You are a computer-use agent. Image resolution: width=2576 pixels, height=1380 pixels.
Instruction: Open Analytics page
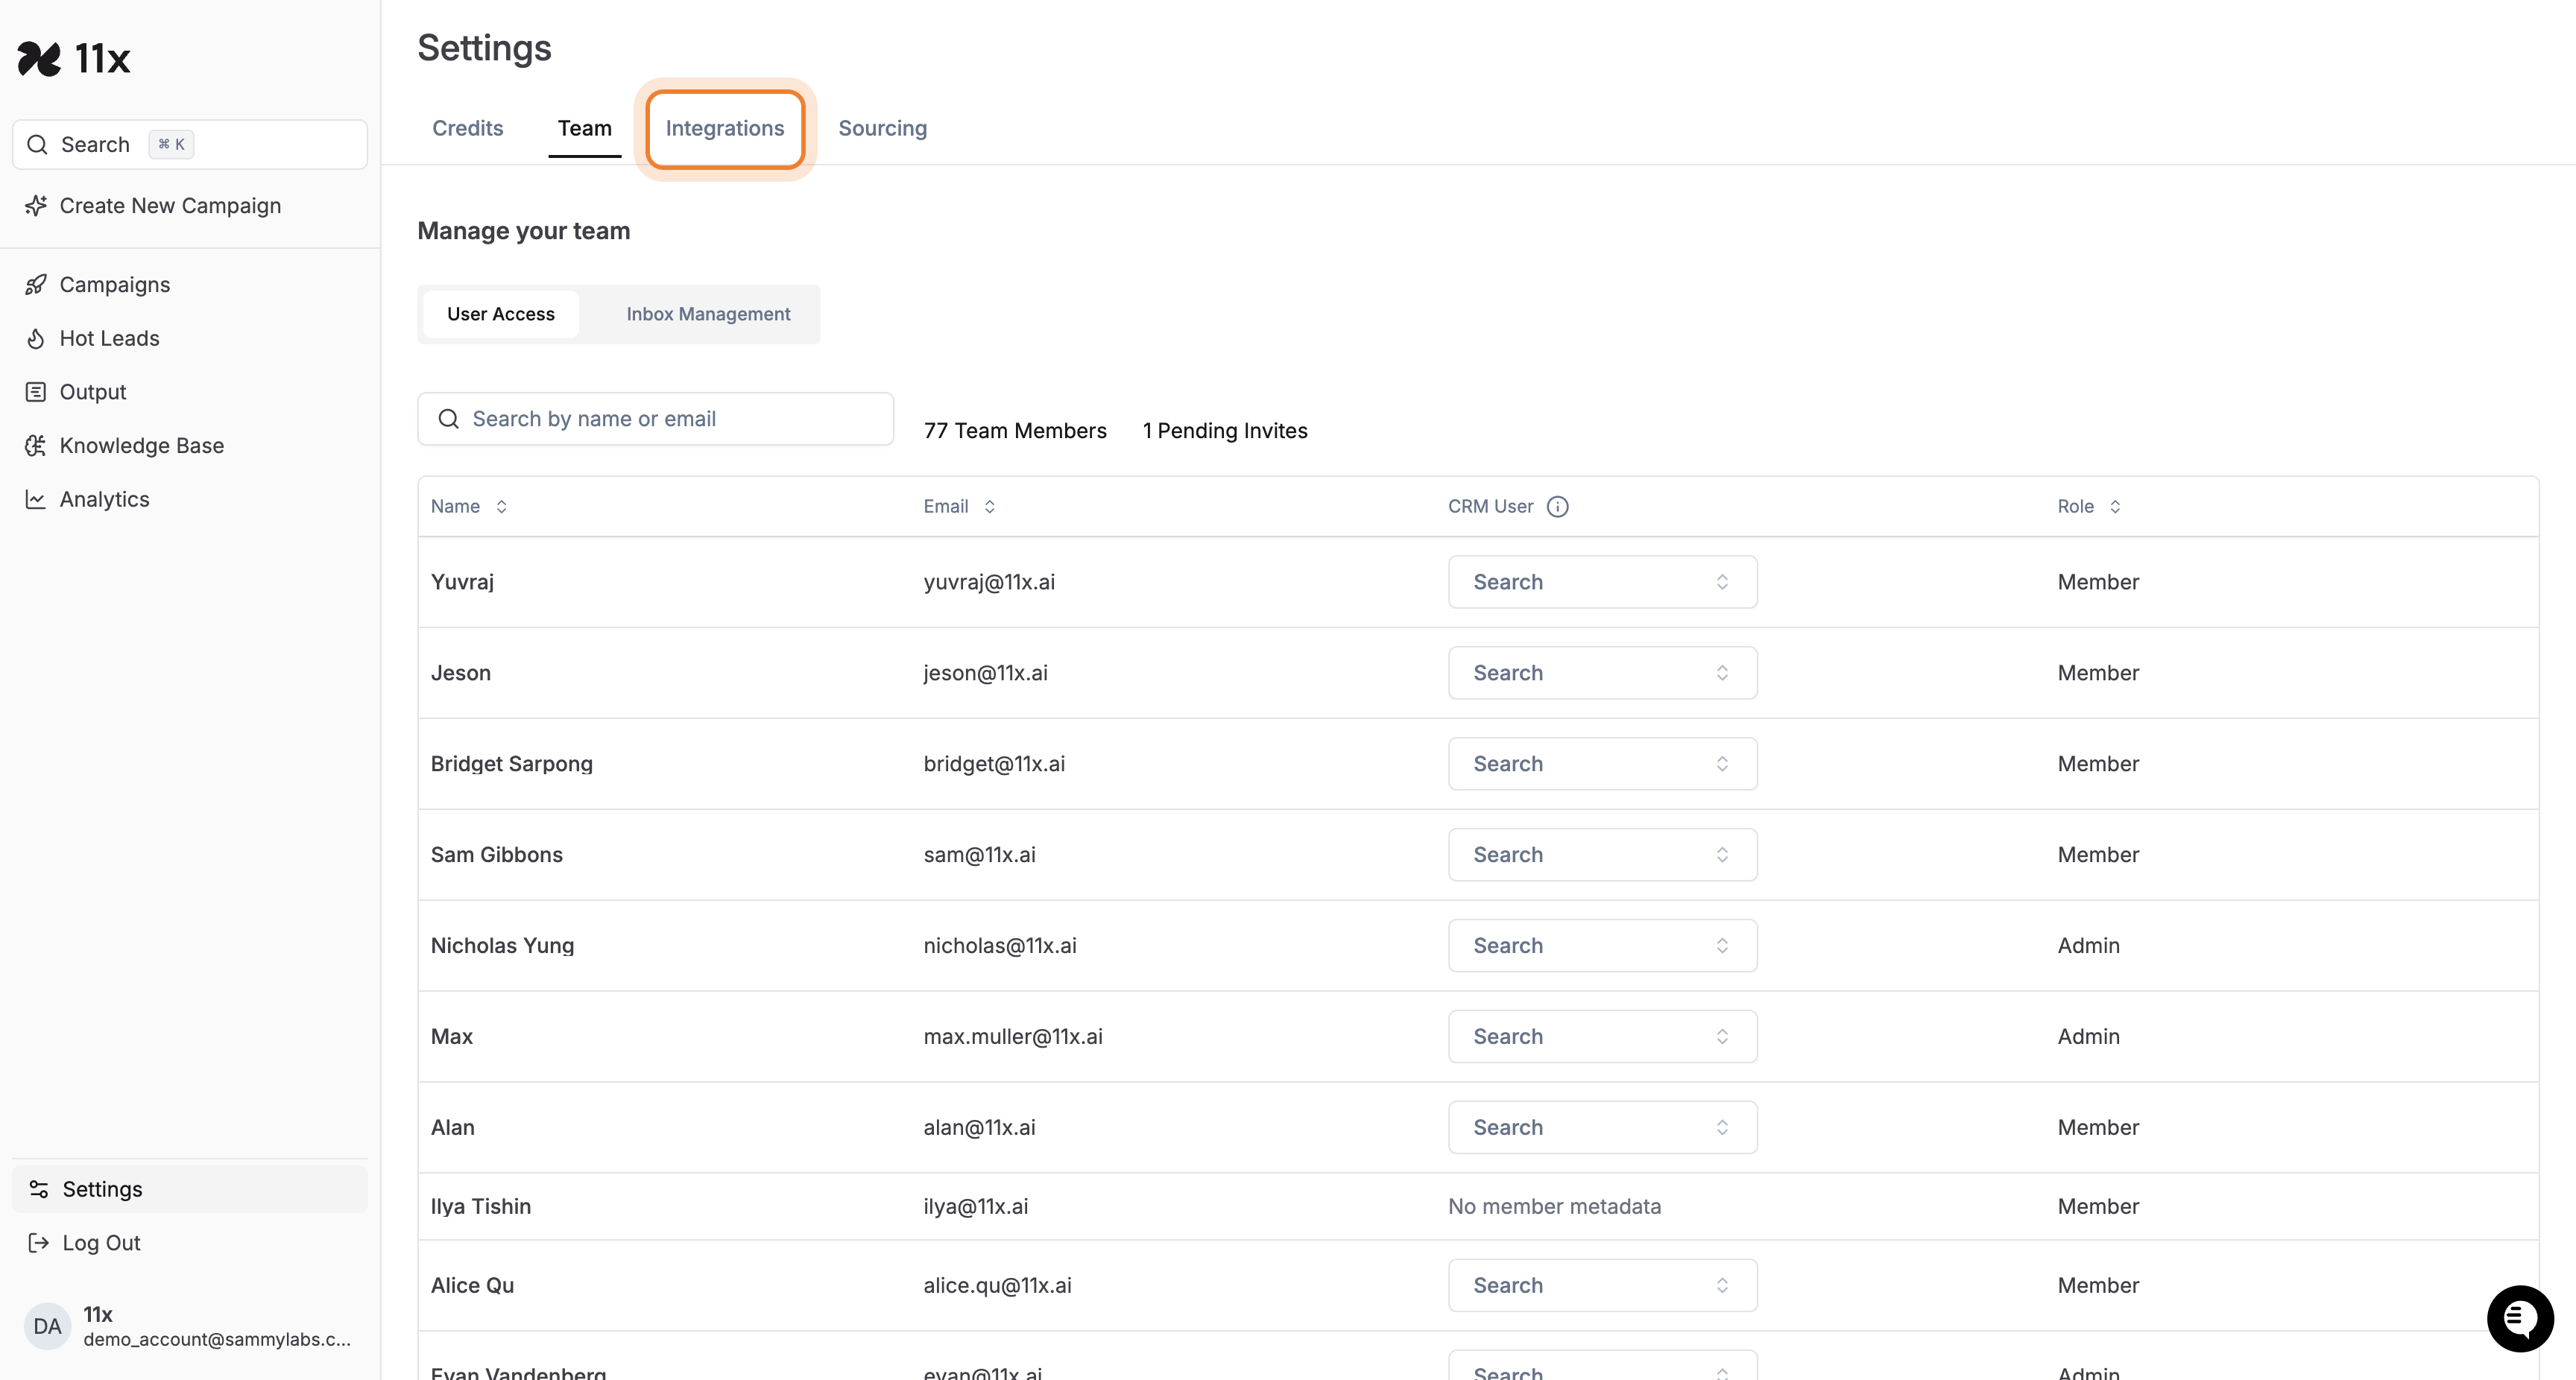(x=104, y=499)
